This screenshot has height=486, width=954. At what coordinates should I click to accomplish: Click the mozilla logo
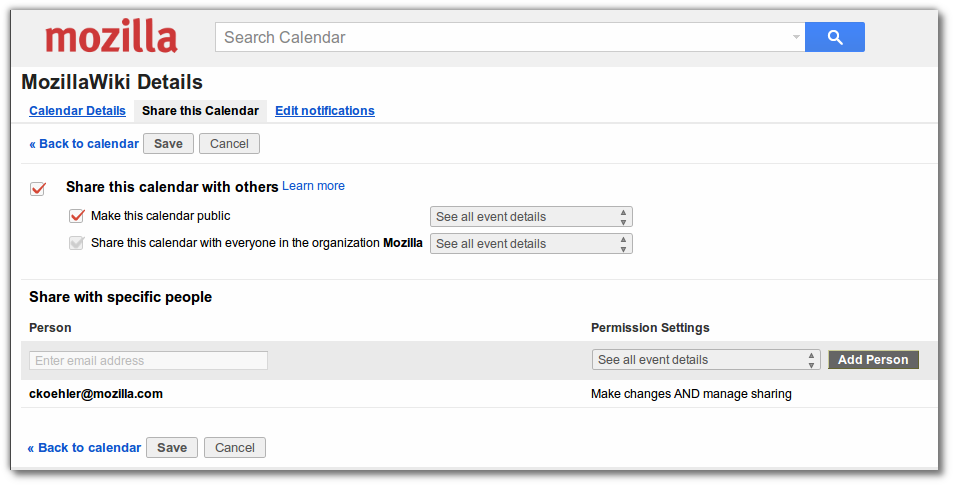point(111,36)
